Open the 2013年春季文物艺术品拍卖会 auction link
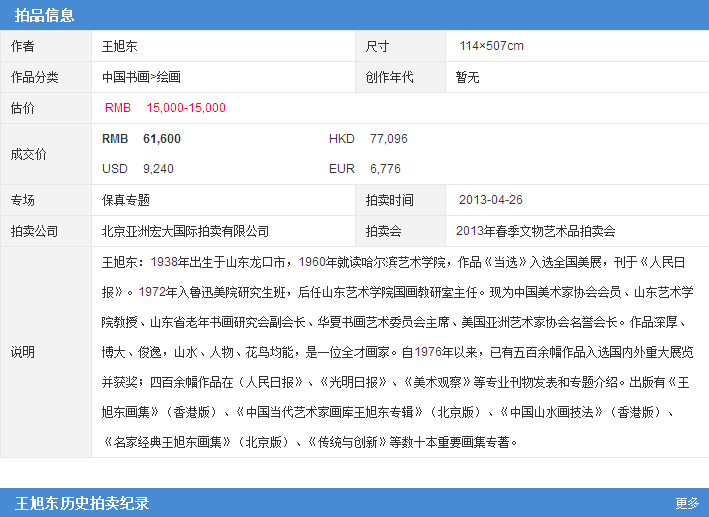Image resolution: width=709 pixels, height=517 pixels. [535, 231]
